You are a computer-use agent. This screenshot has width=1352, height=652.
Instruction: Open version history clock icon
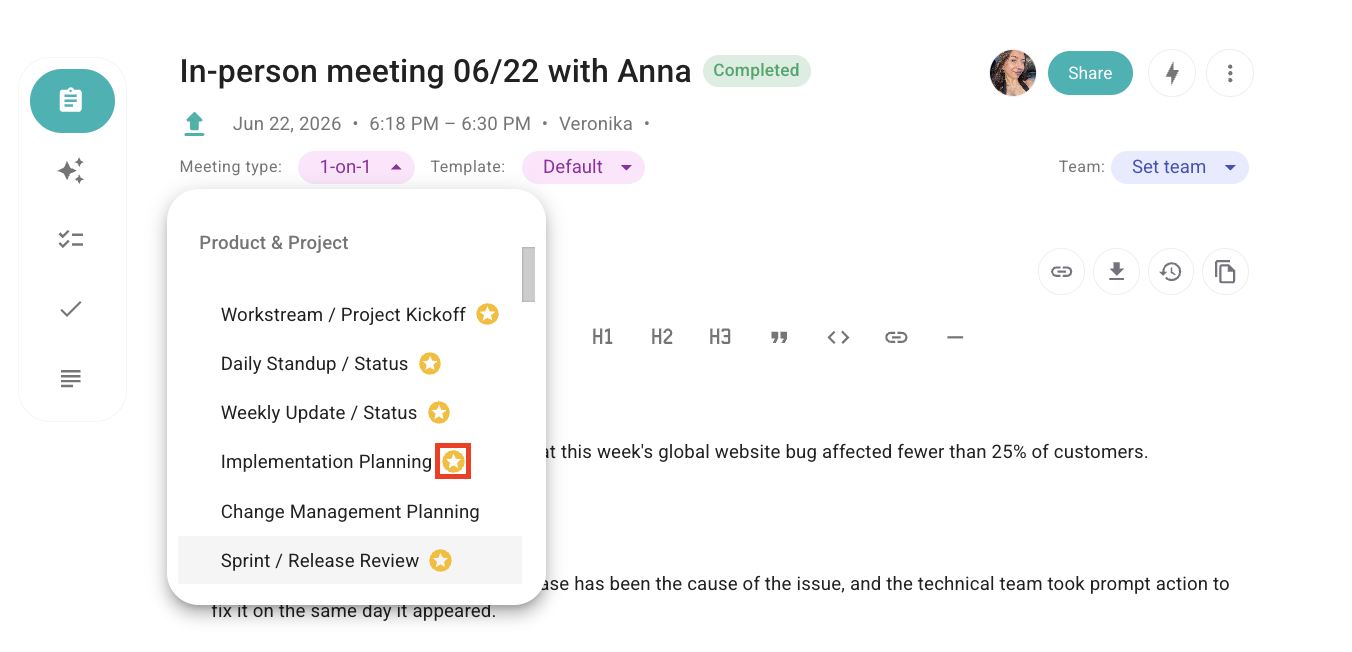click(1171, 271)
